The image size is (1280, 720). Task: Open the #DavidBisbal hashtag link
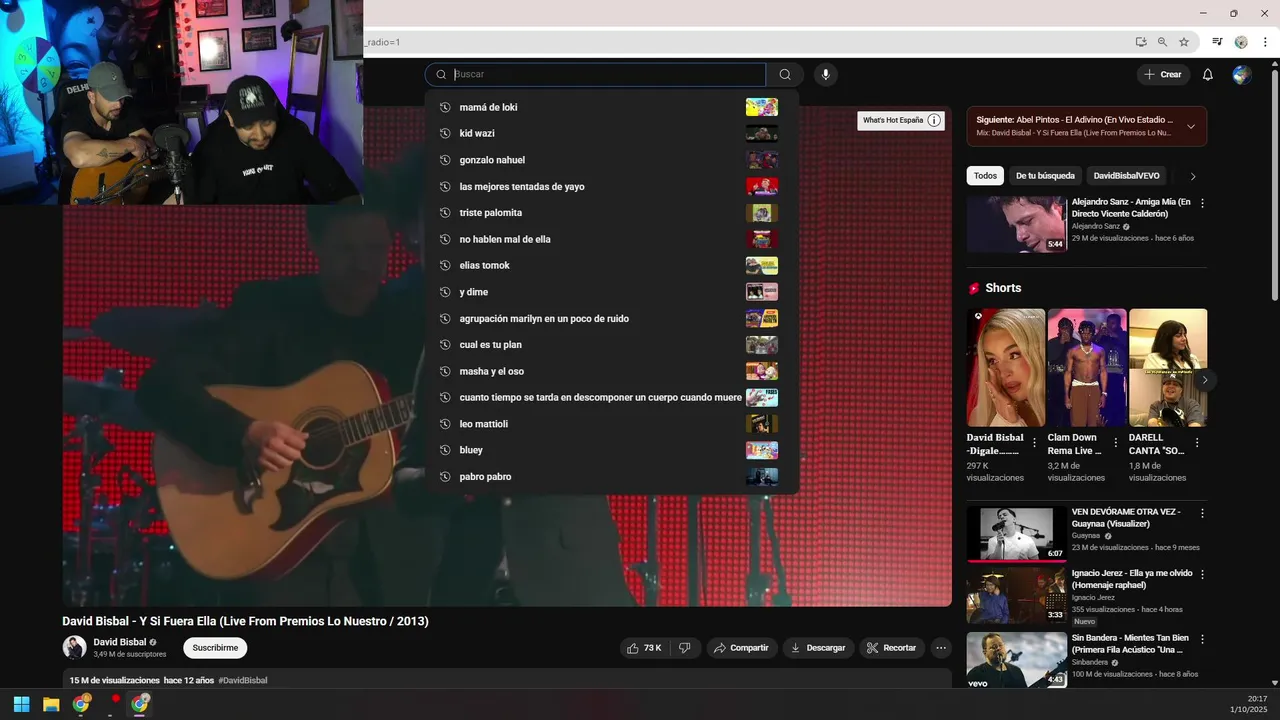(x=243, y=680)
